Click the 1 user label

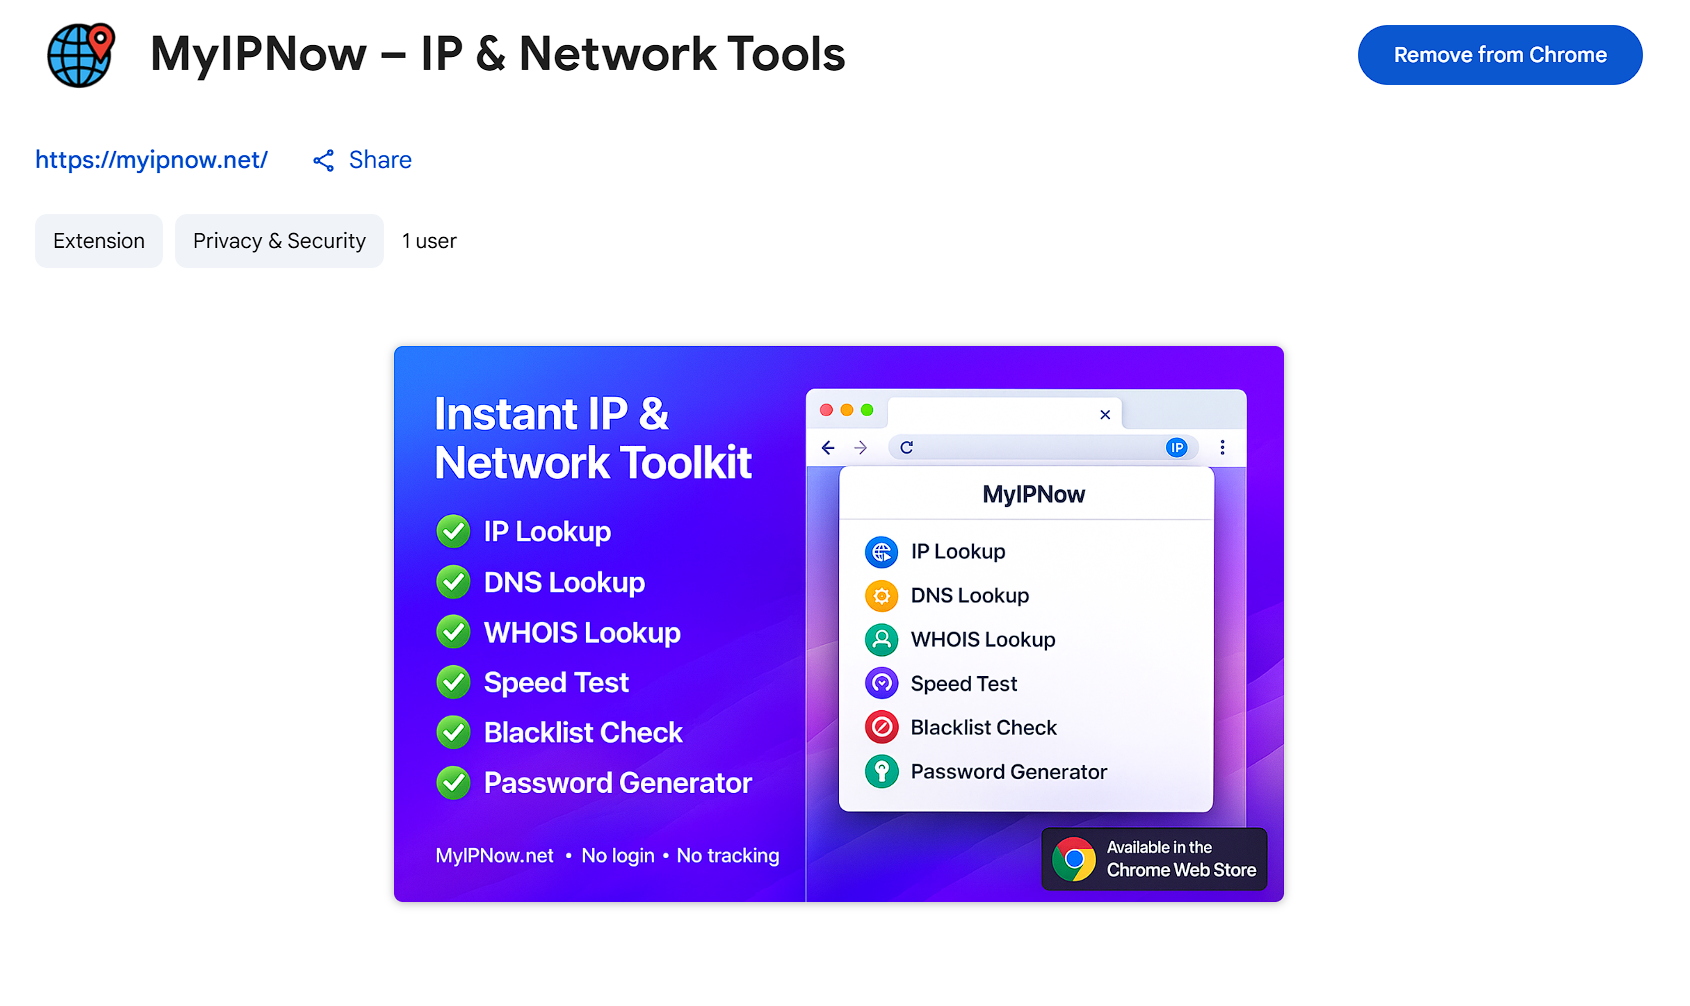pos(428,240)
